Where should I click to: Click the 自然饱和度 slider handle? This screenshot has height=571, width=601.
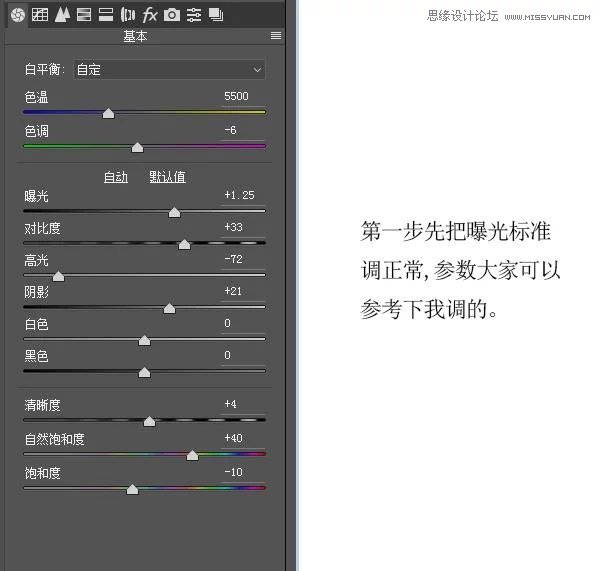coord(192,455)
